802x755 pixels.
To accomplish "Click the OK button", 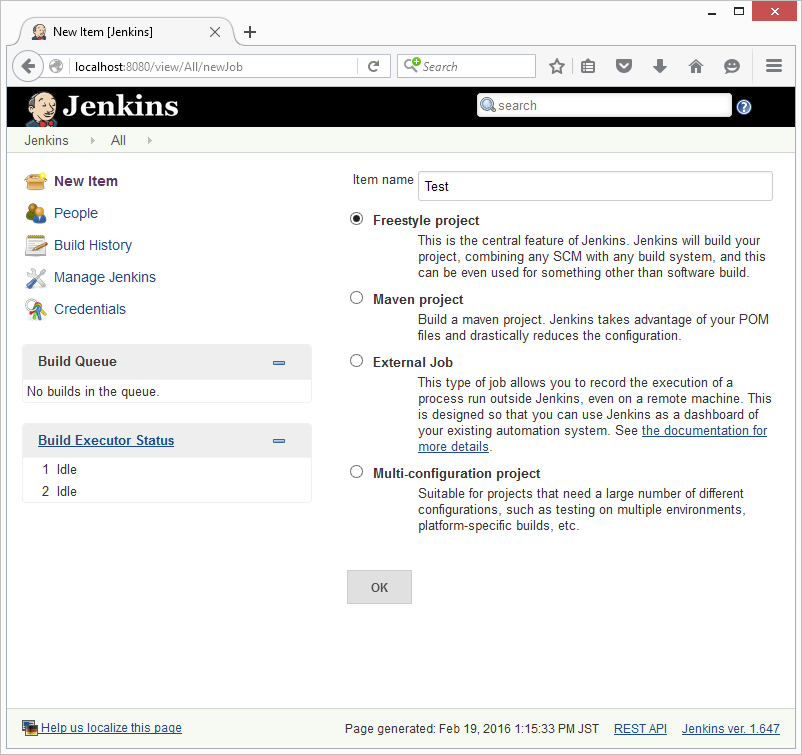I will click(379, 587).
